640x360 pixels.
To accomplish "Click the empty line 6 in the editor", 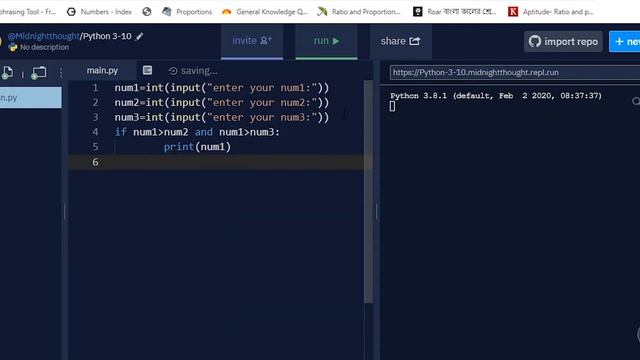I will [216, 162].
